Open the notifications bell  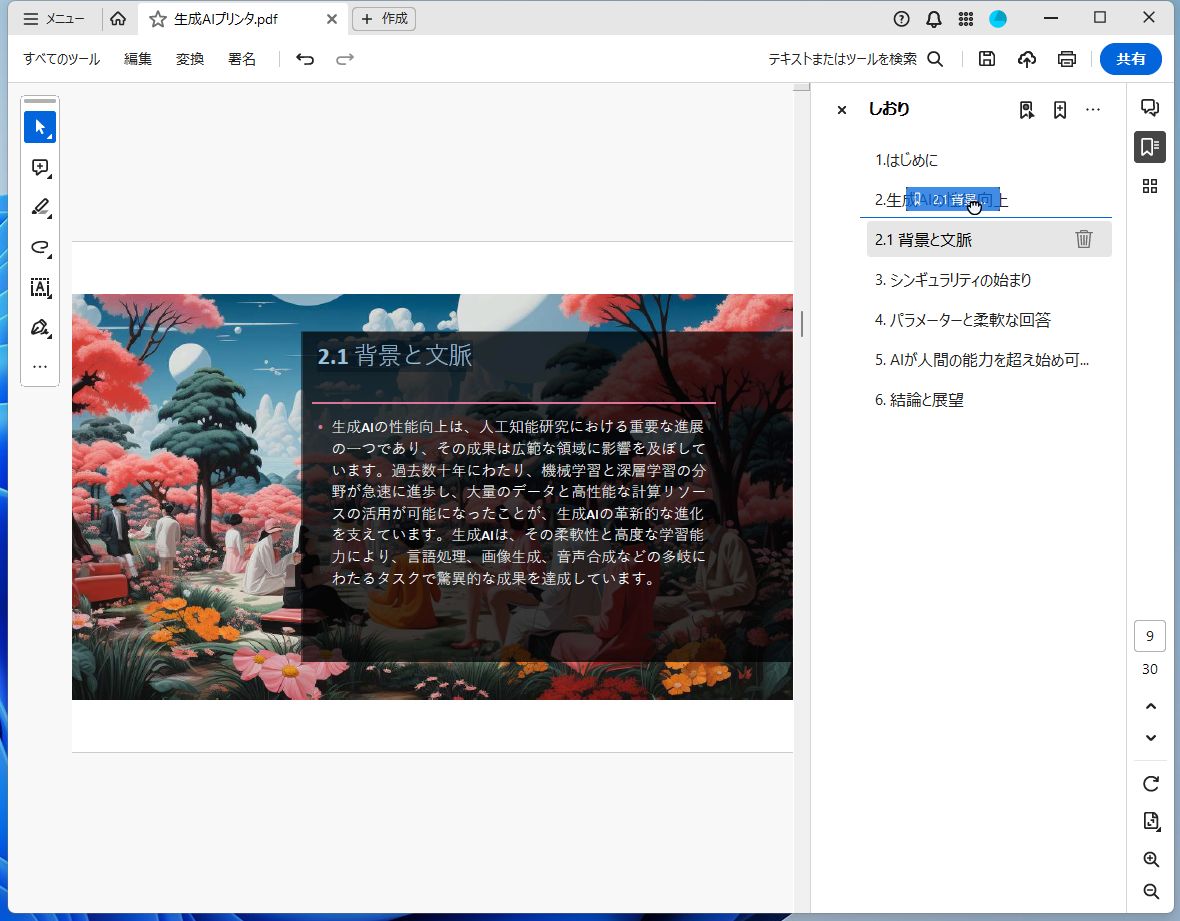[933, 19]
